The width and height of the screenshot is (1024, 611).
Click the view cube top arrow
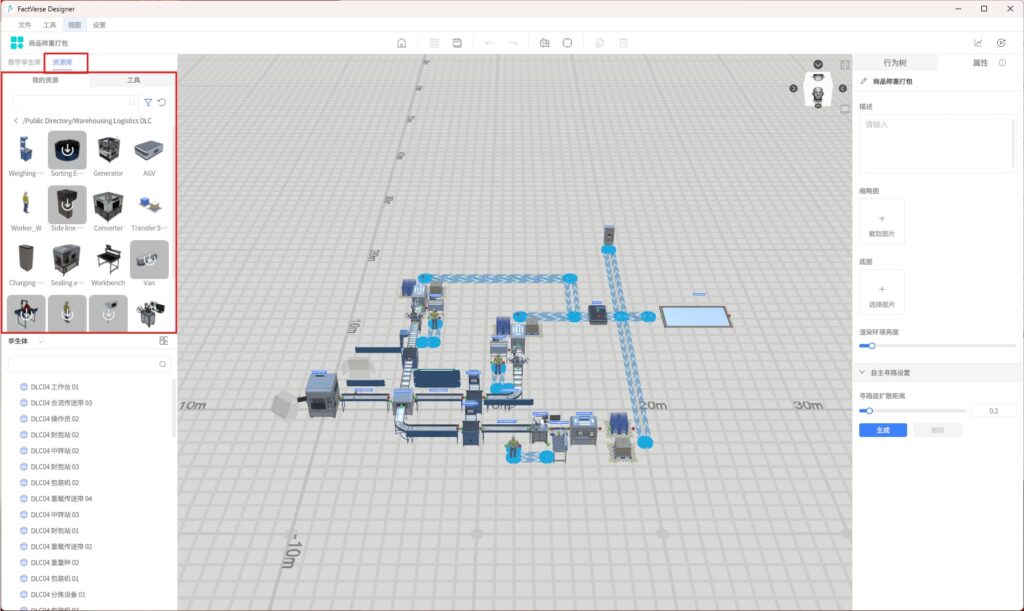click(x=819, y=65)
